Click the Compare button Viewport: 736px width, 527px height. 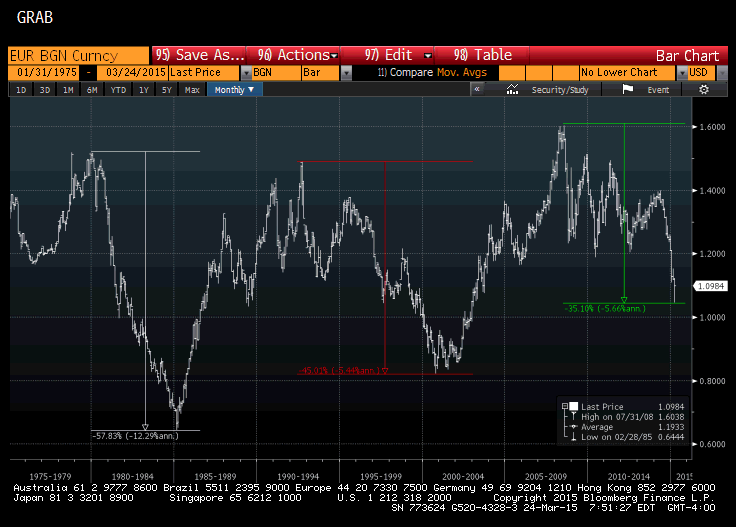[x=405, y=73]
